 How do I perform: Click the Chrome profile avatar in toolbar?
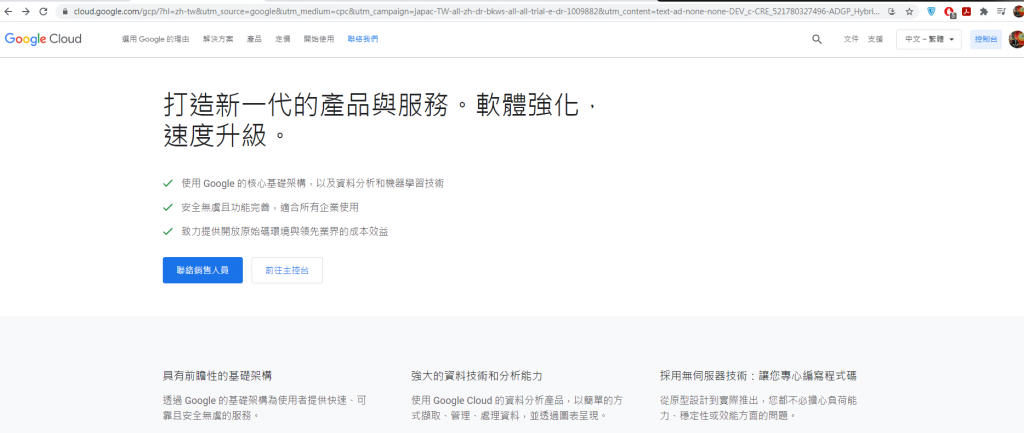click(1017, 12)
